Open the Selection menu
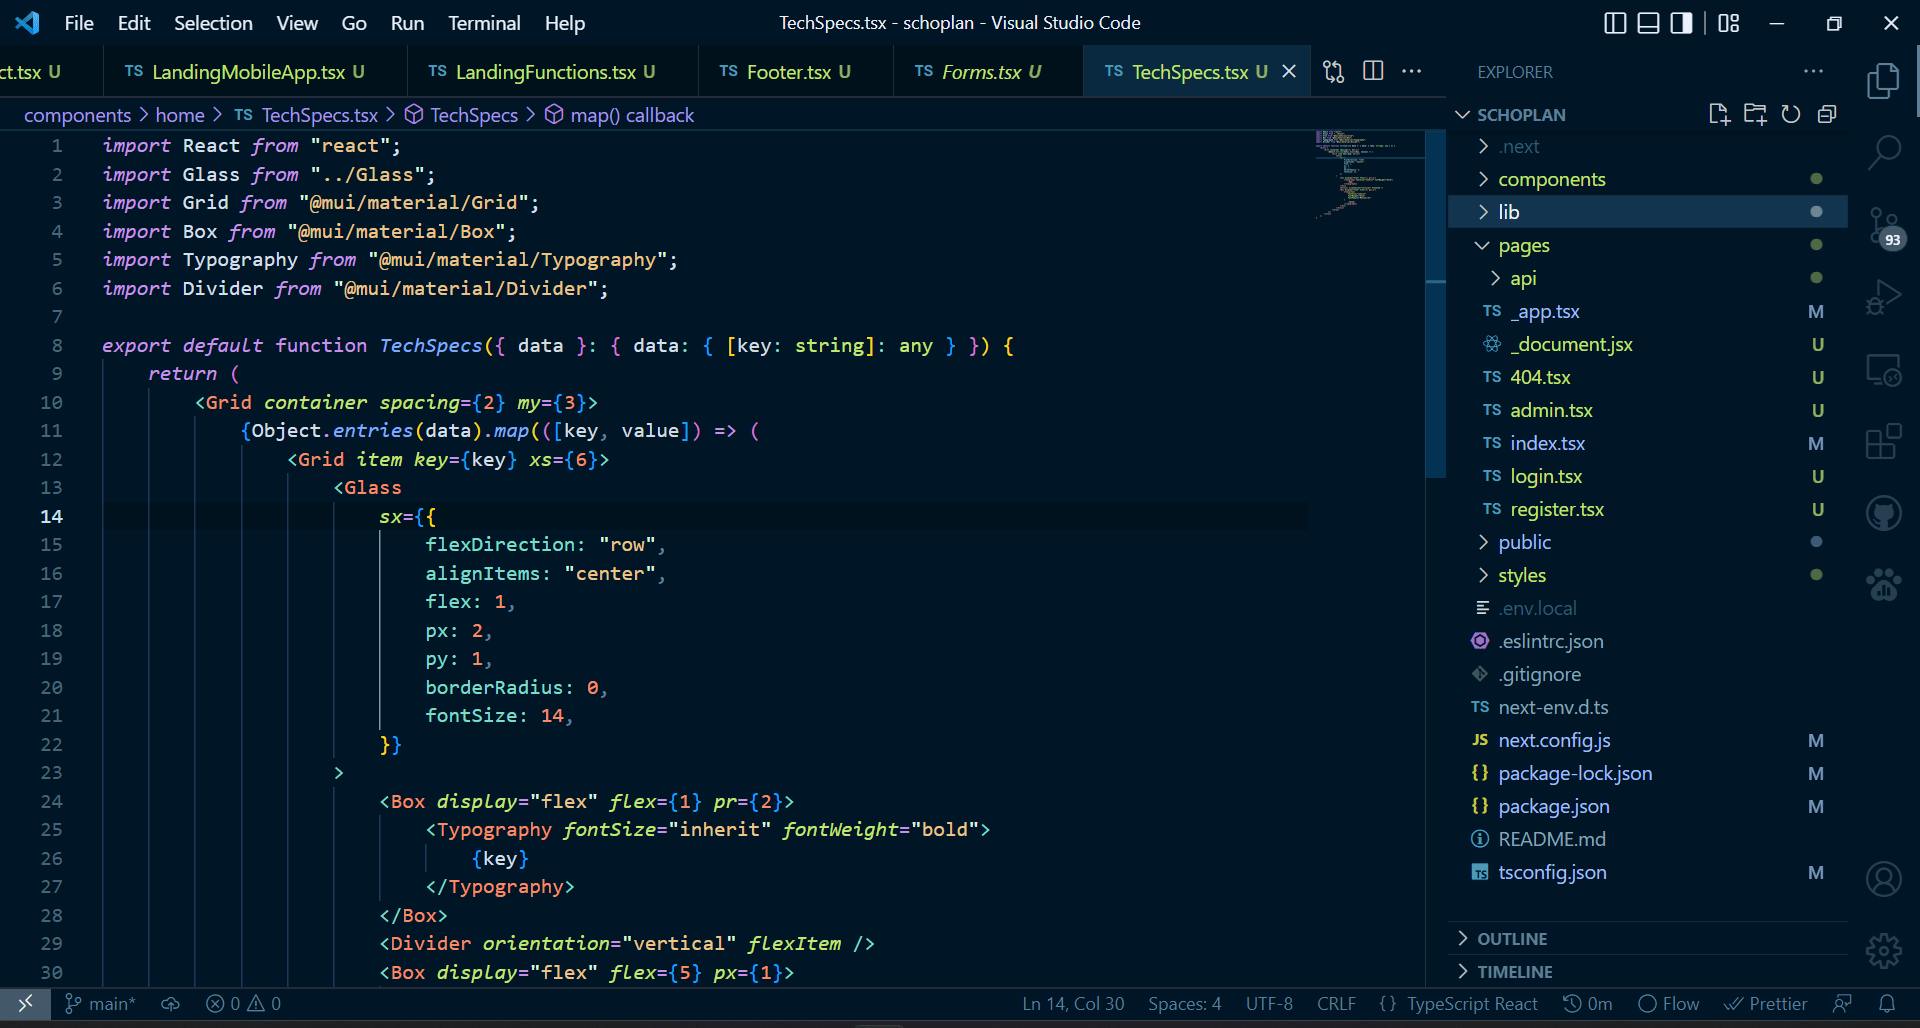The image size is (1920, 1028). (213, 23)
